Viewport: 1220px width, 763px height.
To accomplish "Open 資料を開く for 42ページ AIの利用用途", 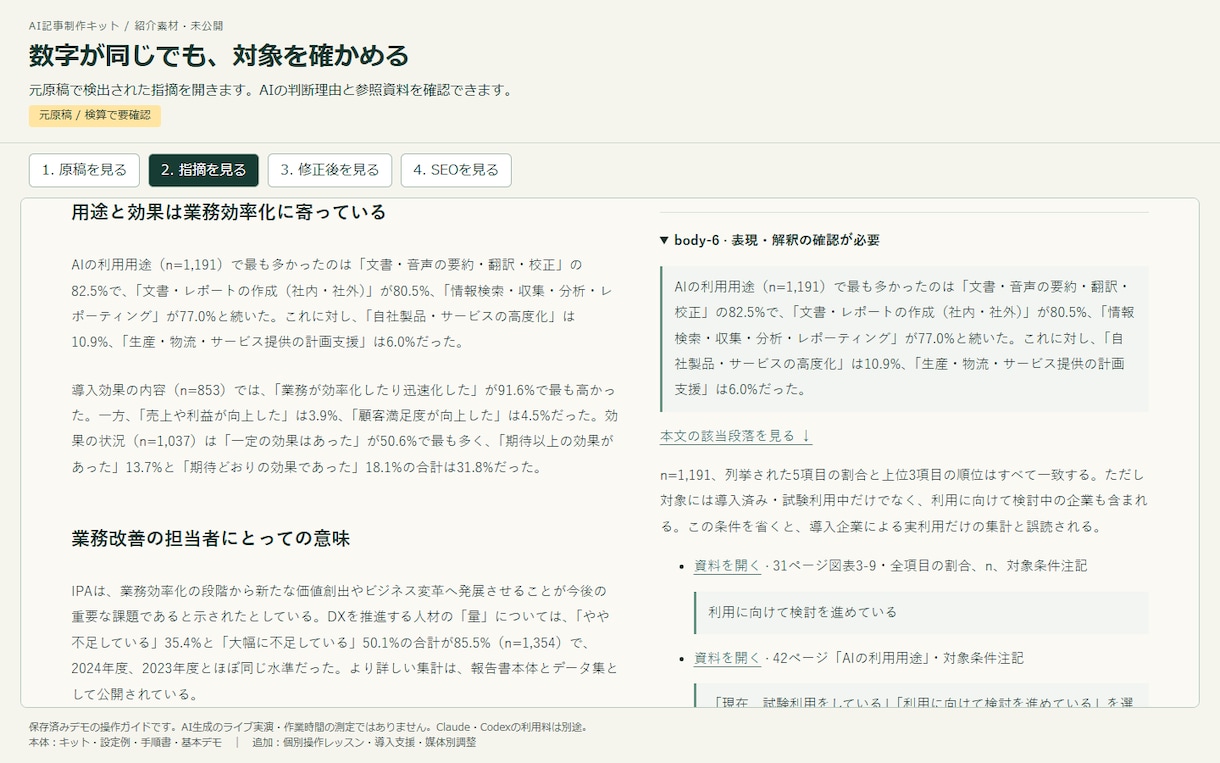I will pyautogui.click(x=727, y=658).
